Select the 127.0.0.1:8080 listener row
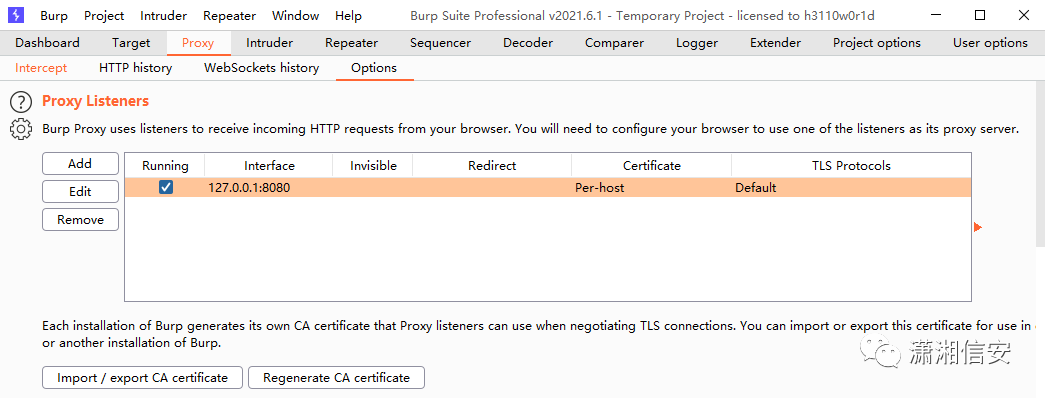This screenshot has width=1045, height=398. [x=548, y=188]
